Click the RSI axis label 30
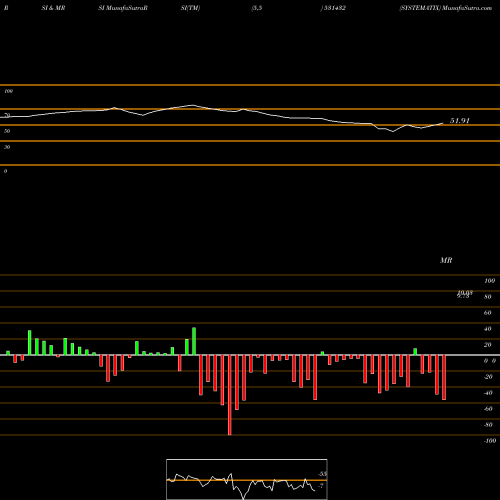This screenshot has width=500, height=500. pyautogui.click(x=7, y=147)
